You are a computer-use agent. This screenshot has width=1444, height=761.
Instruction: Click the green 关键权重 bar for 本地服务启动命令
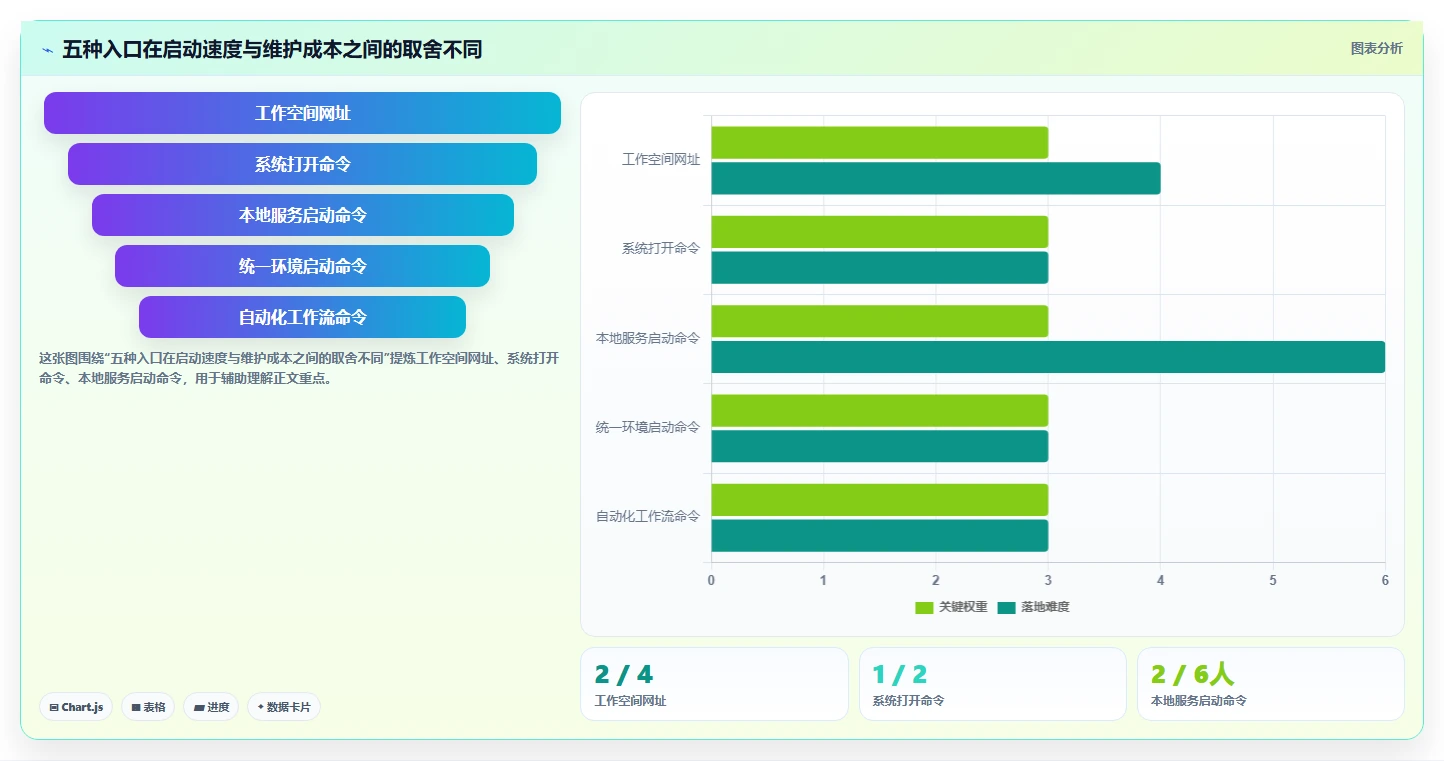point(879,321)
